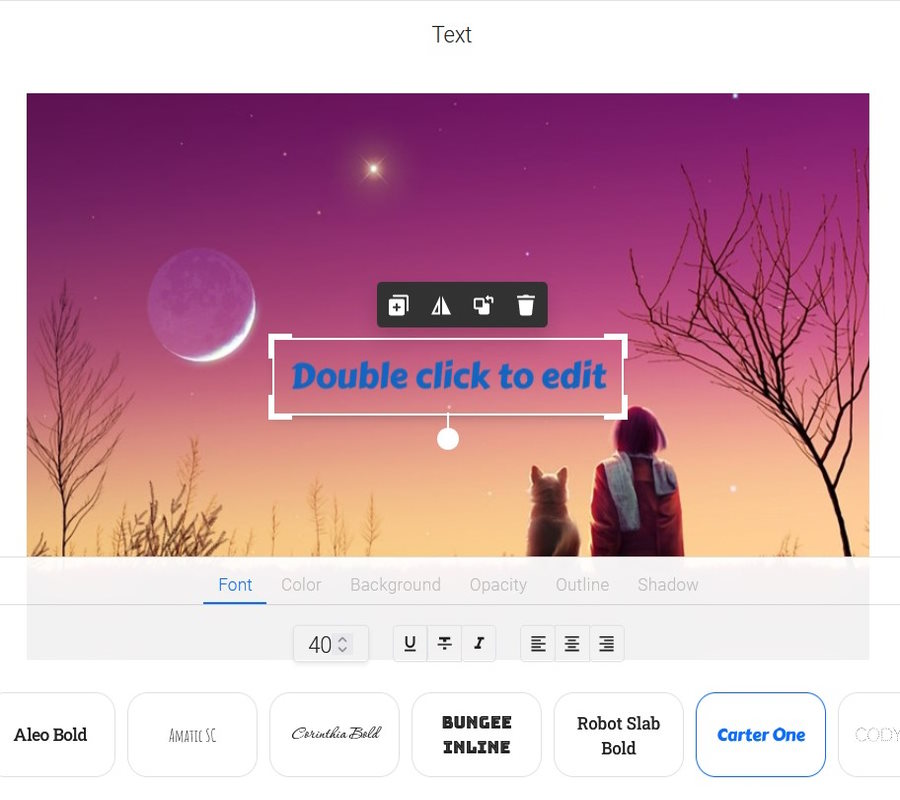Toggle strikethrough formatting
The width and height of the screenshot is (900, 800).
coord(444,643)
